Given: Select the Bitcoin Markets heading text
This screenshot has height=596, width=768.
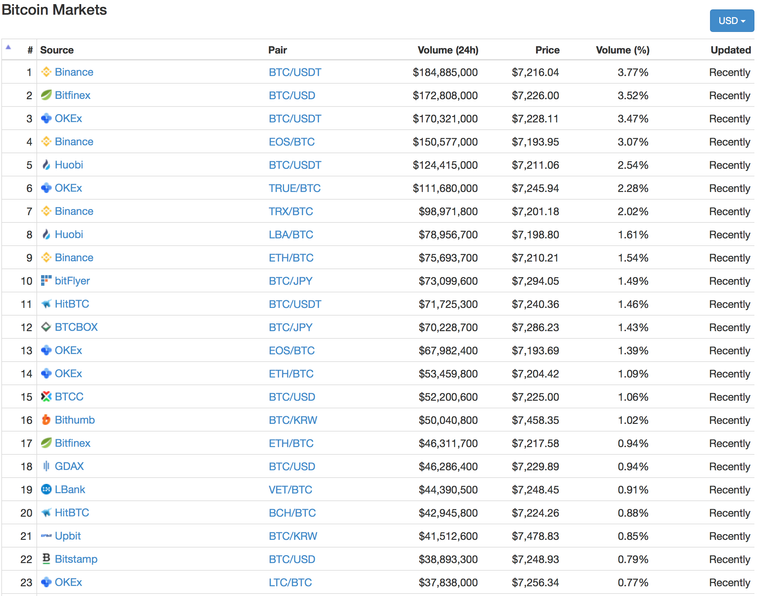Looking at the screenshot, I should [x=54, y=10].
